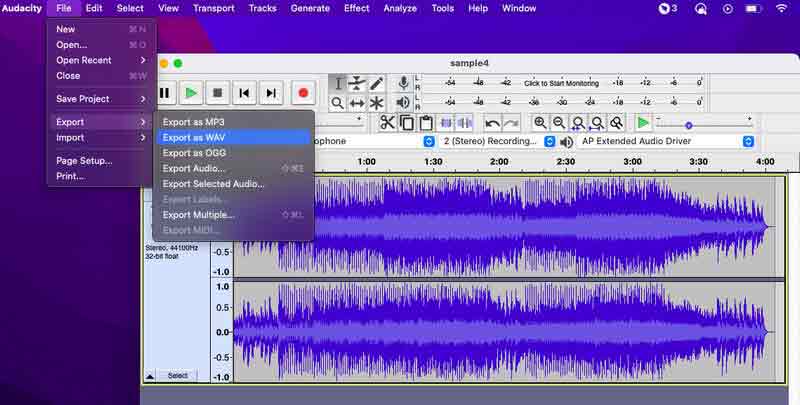Choose Open... from File menu

coord(101,45)
